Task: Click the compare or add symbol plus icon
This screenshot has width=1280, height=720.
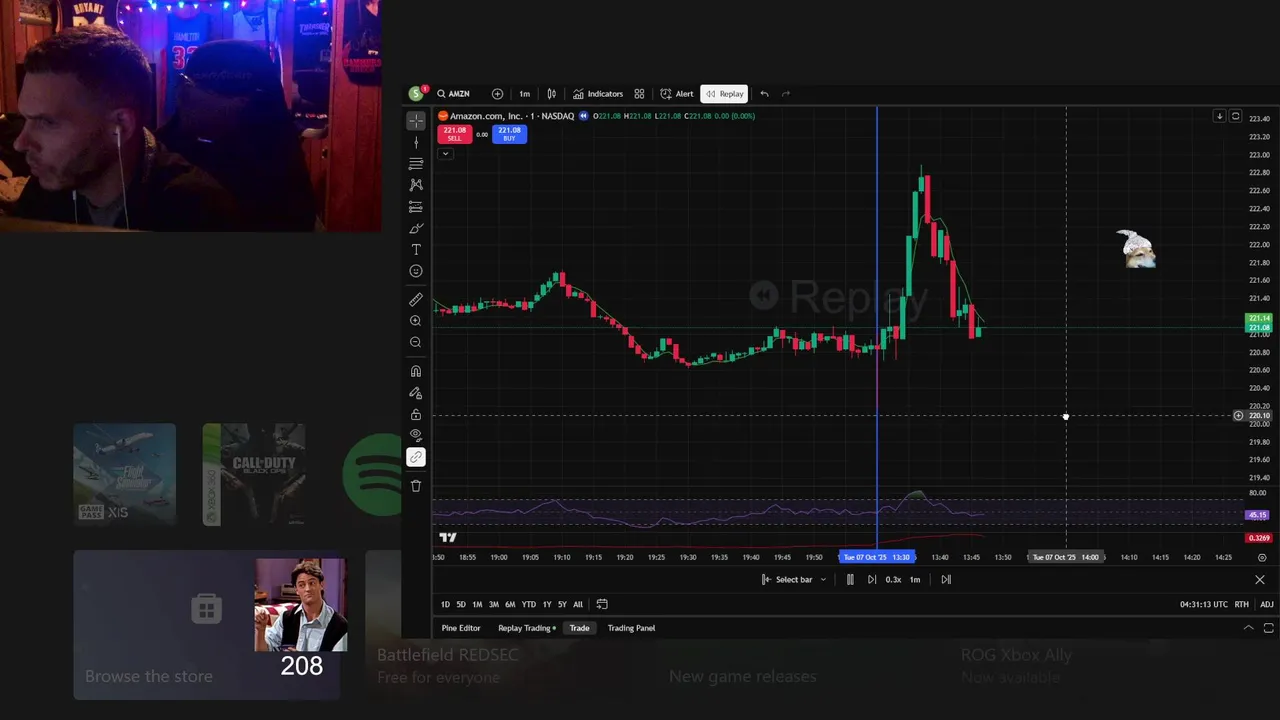Action: (x=497, y=94)
